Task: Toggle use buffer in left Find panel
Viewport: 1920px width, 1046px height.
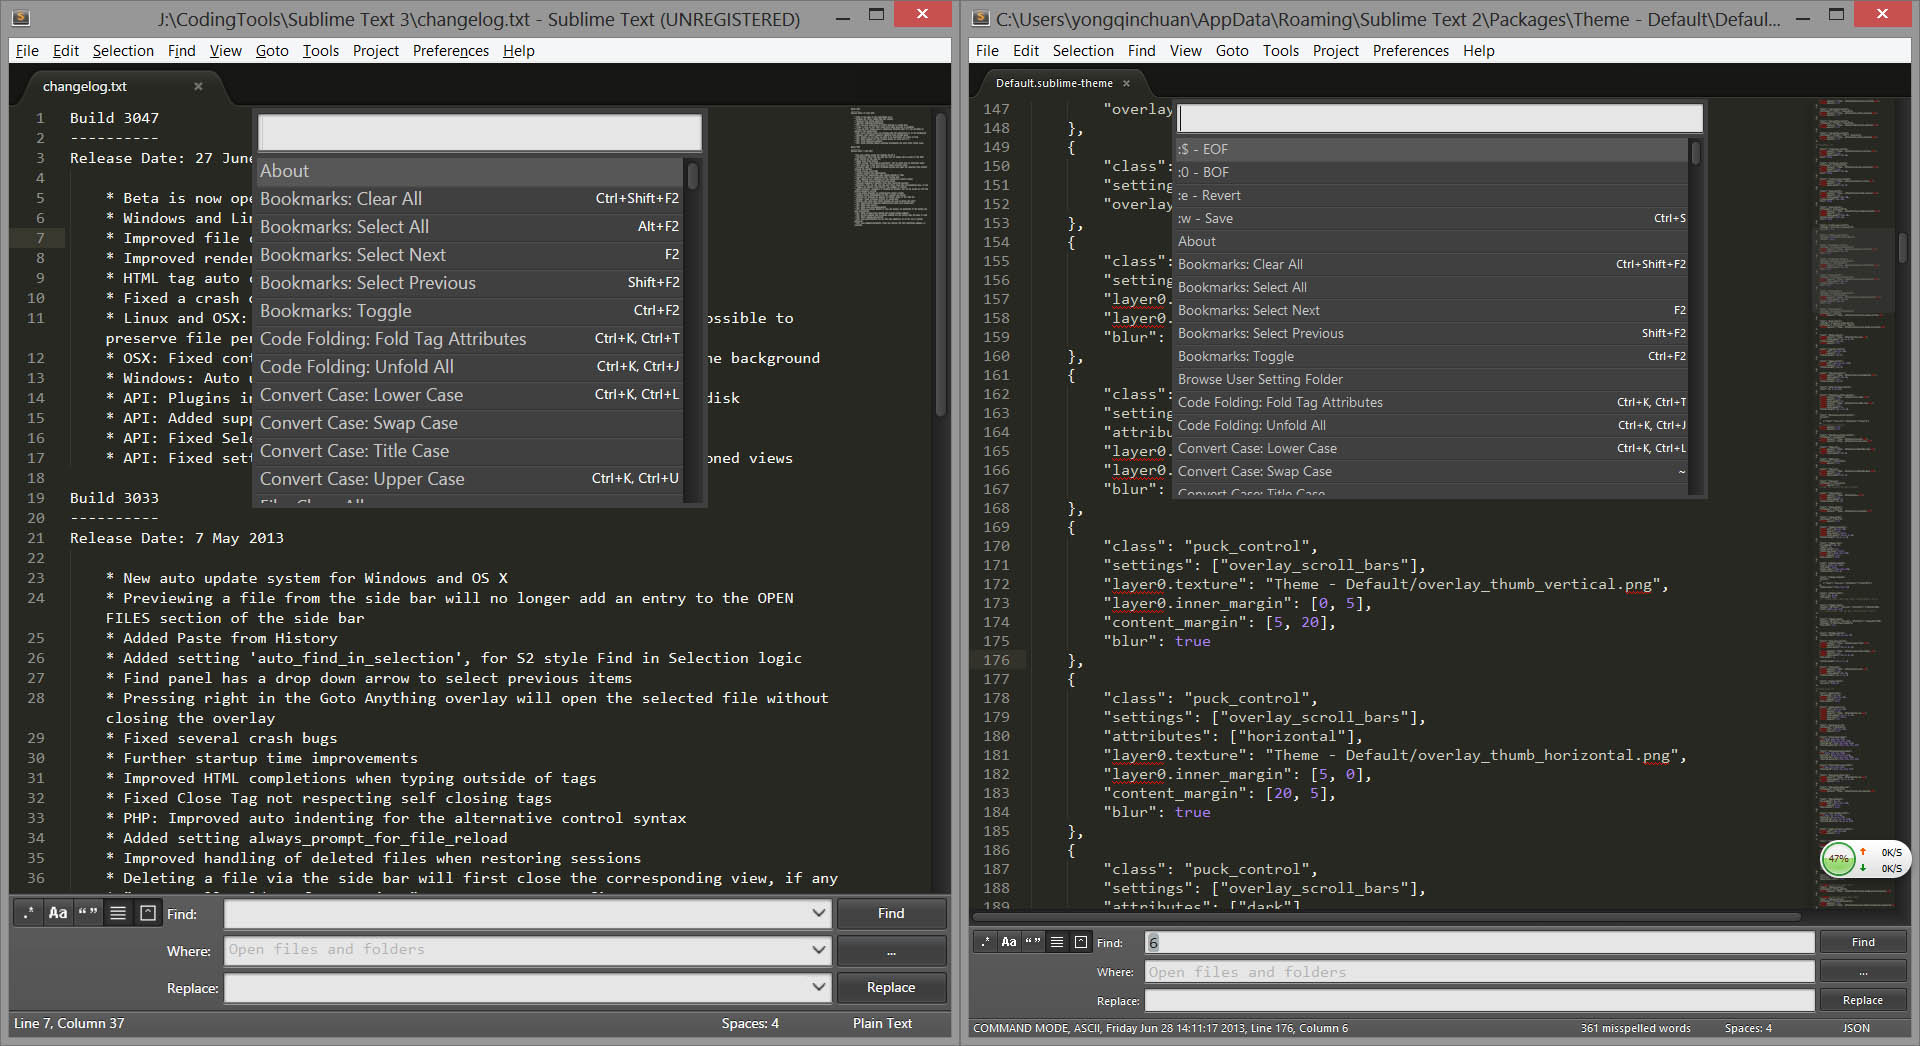Action: [148, 913]
